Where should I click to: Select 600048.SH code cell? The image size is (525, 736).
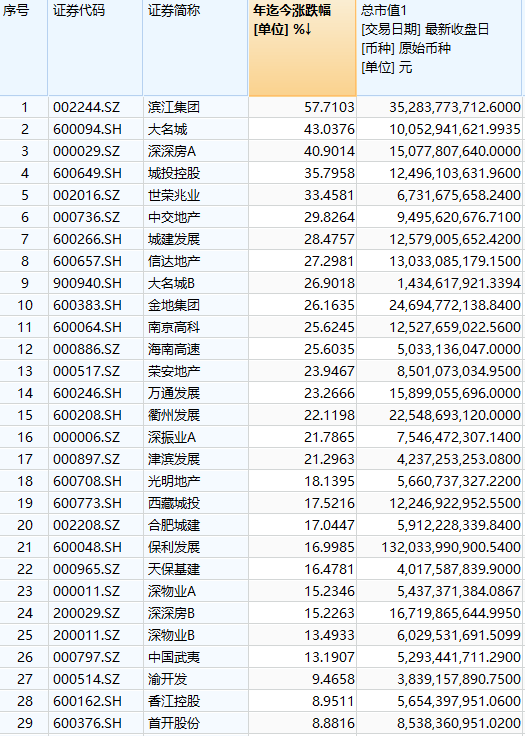95,547
